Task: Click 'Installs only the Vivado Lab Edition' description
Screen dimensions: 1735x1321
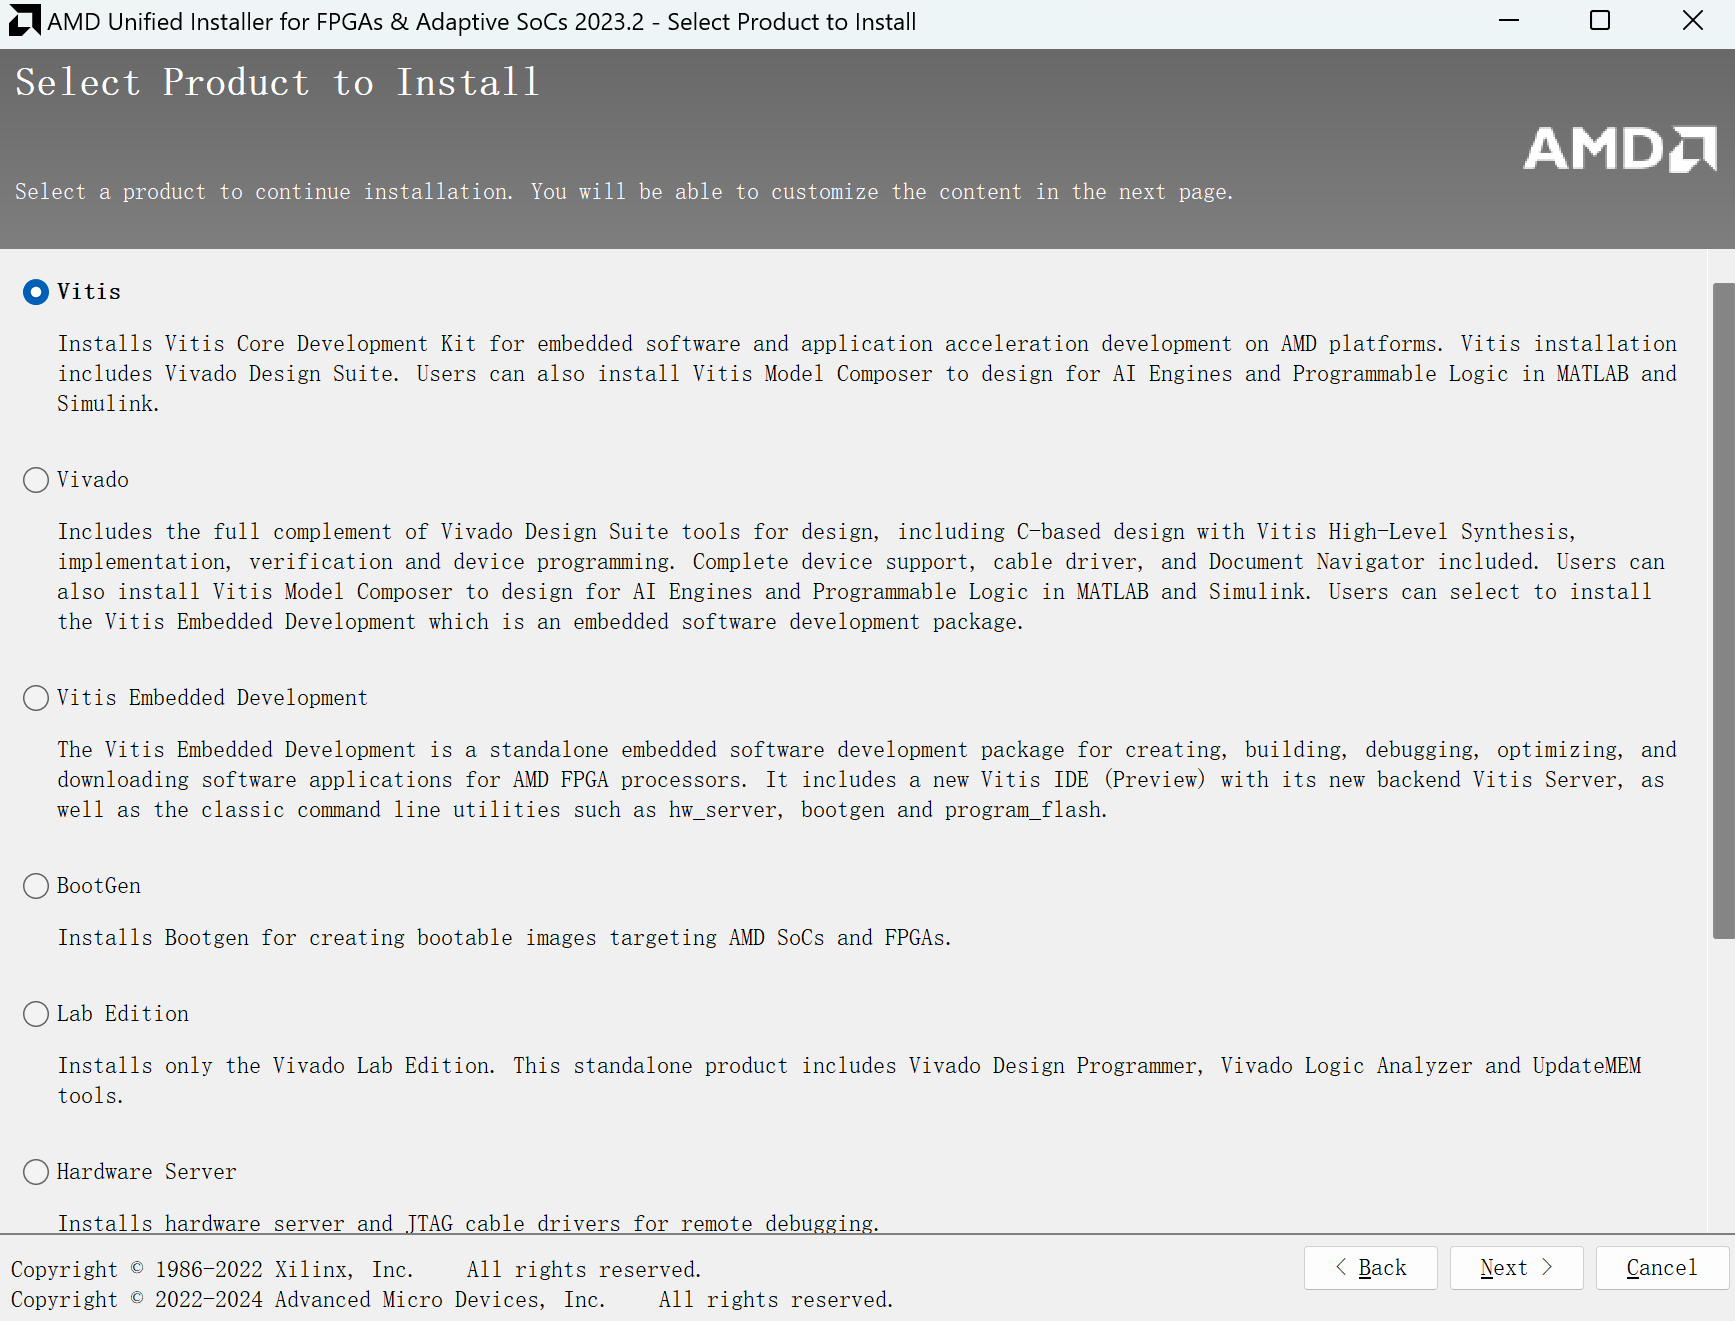Action: click(849, 1081)
